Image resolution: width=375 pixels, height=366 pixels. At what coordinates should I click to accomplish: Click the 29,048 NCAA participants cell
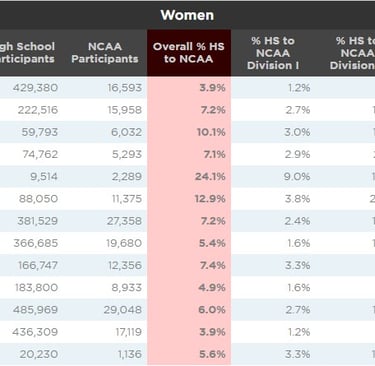(x=123, y=310)
